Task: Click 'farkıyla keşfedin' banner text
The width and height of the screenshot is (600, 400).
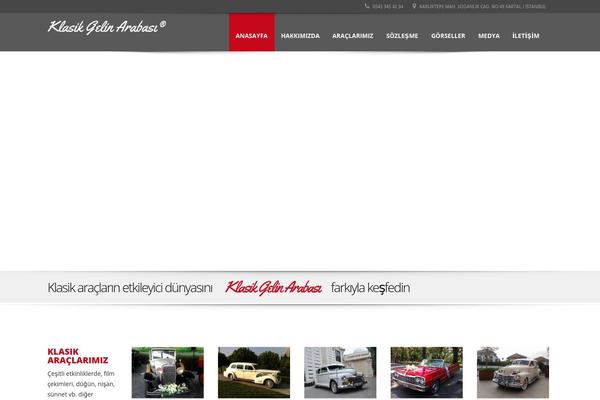Action: tap(370, 288)
